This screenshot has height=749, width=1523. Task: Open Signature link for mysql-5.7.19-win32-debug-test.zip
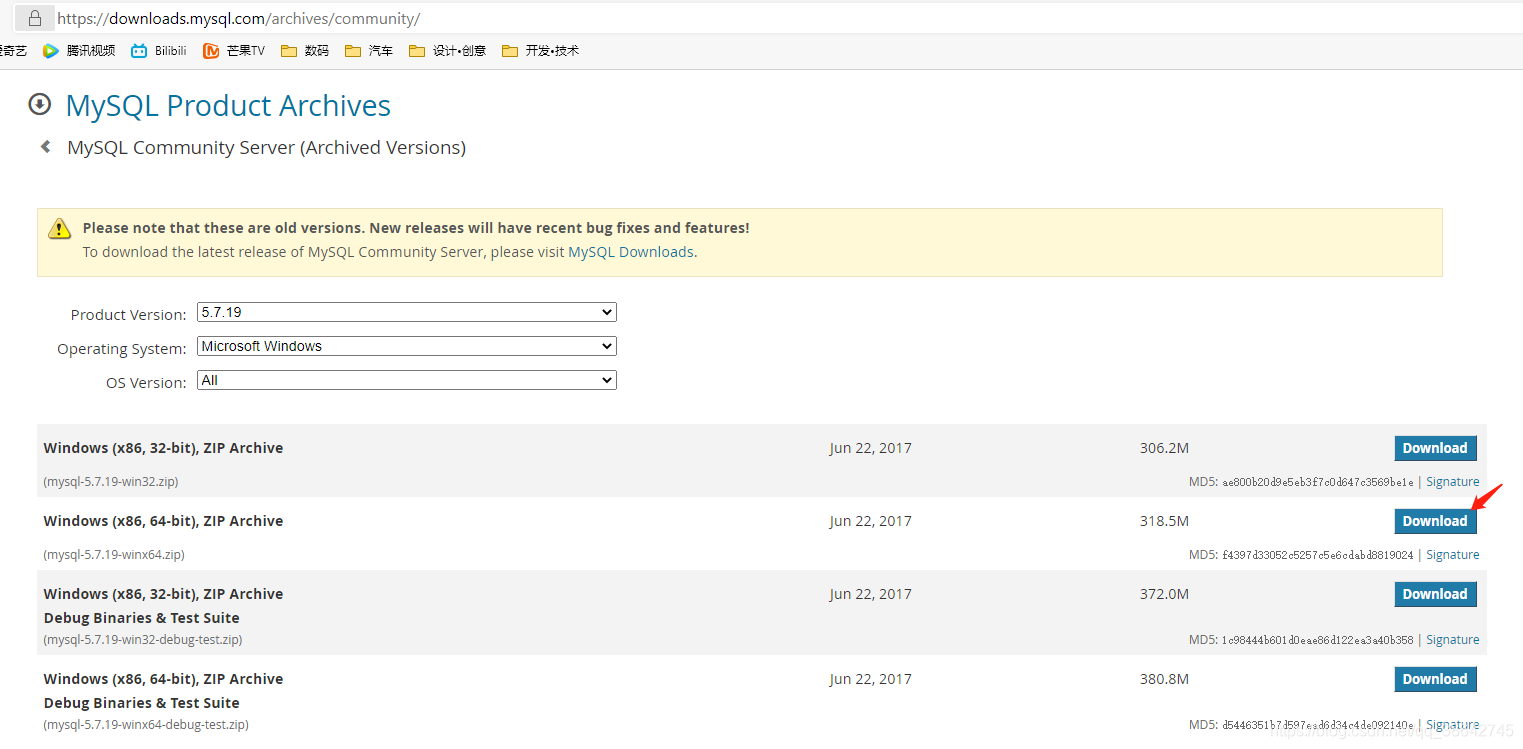pyautogui.click(x=1453, y=640)
